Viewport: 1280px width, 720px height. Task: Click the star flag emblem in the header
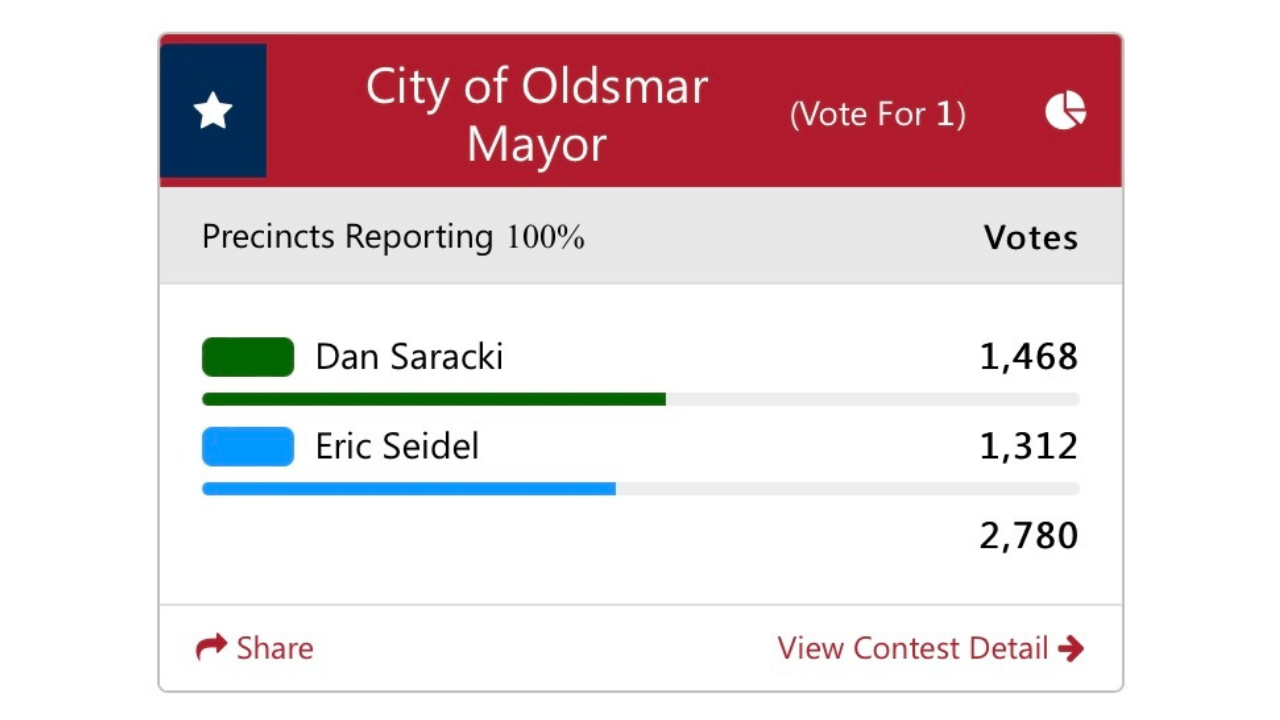[x=213, y=110]
